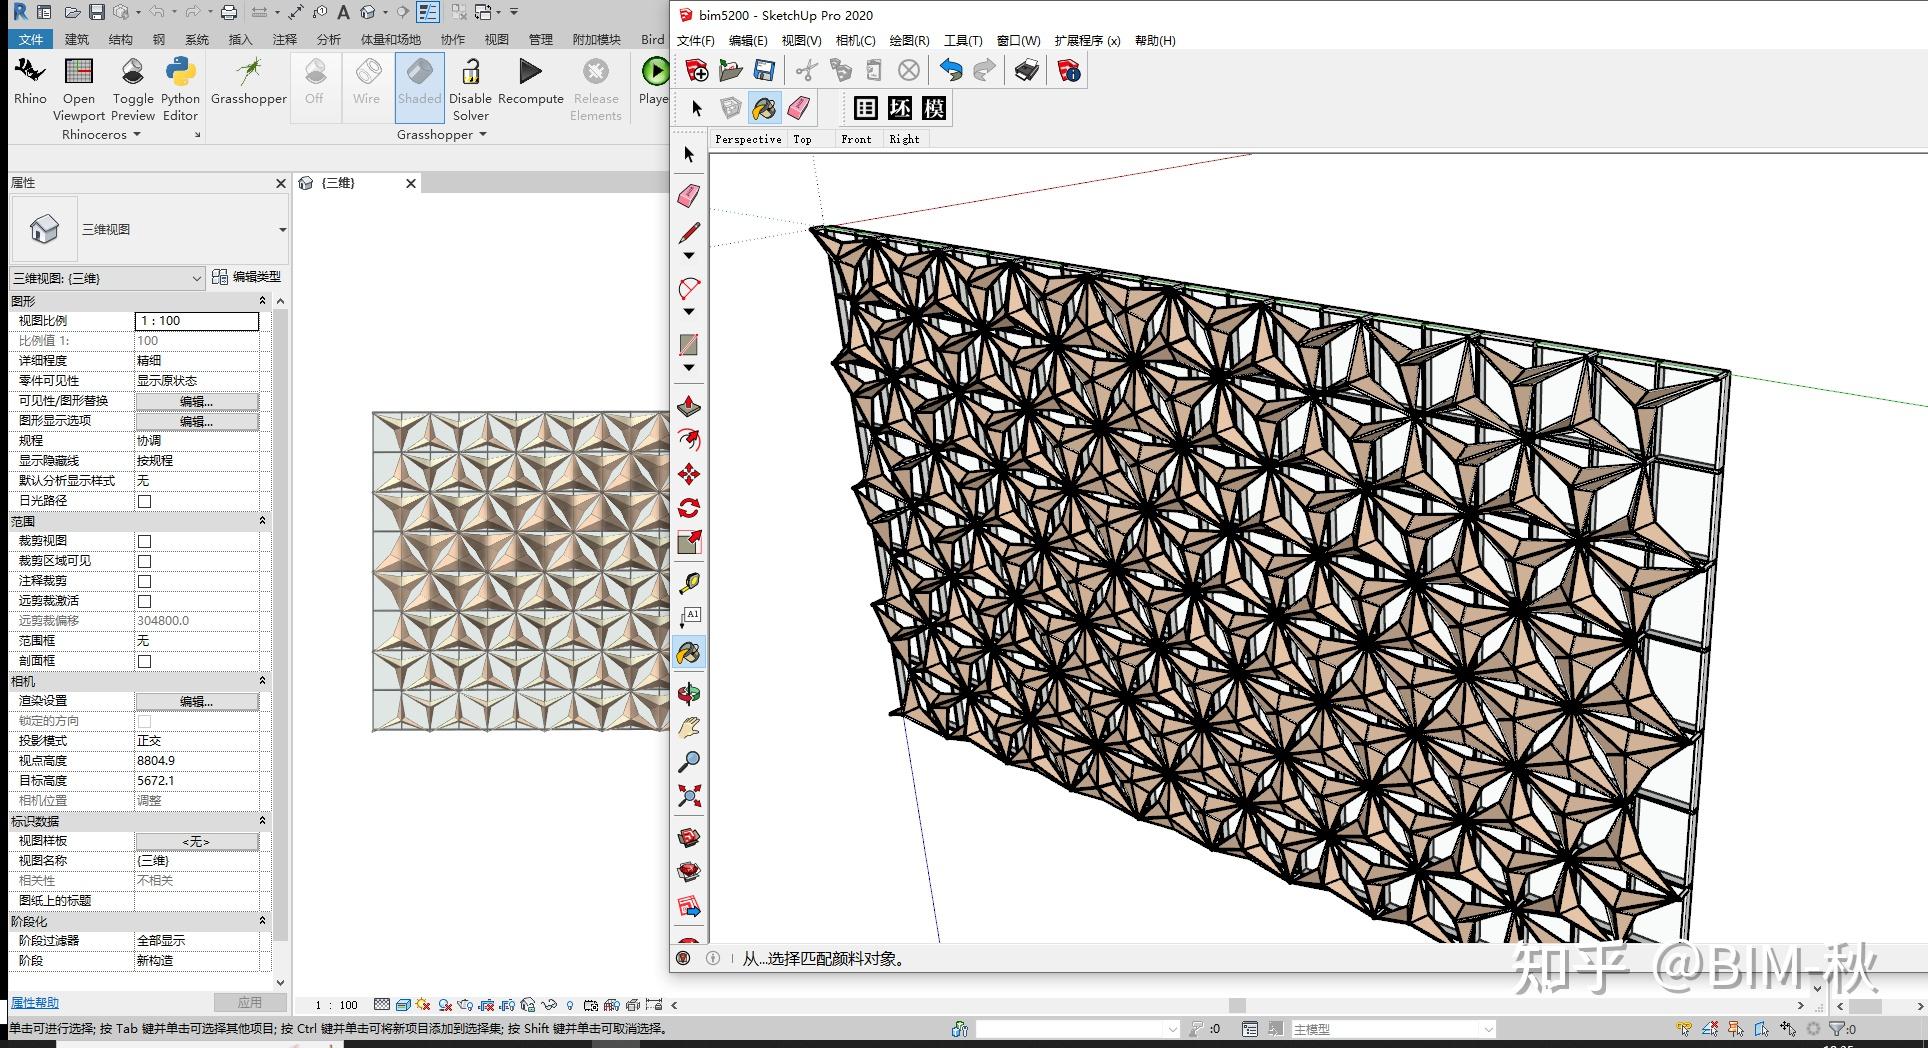Open the 相机(C) menu in SketchUp

click(x=854, y=41)
